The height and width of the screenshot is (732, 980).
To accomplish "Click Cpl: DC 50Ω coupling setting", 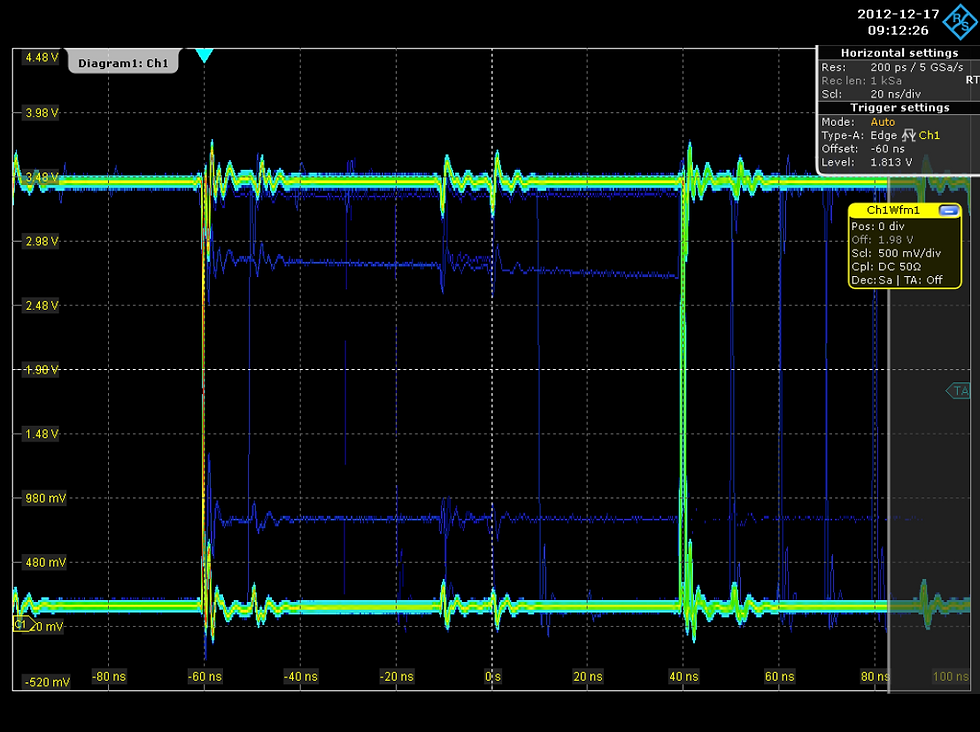I will pos(886,266).
